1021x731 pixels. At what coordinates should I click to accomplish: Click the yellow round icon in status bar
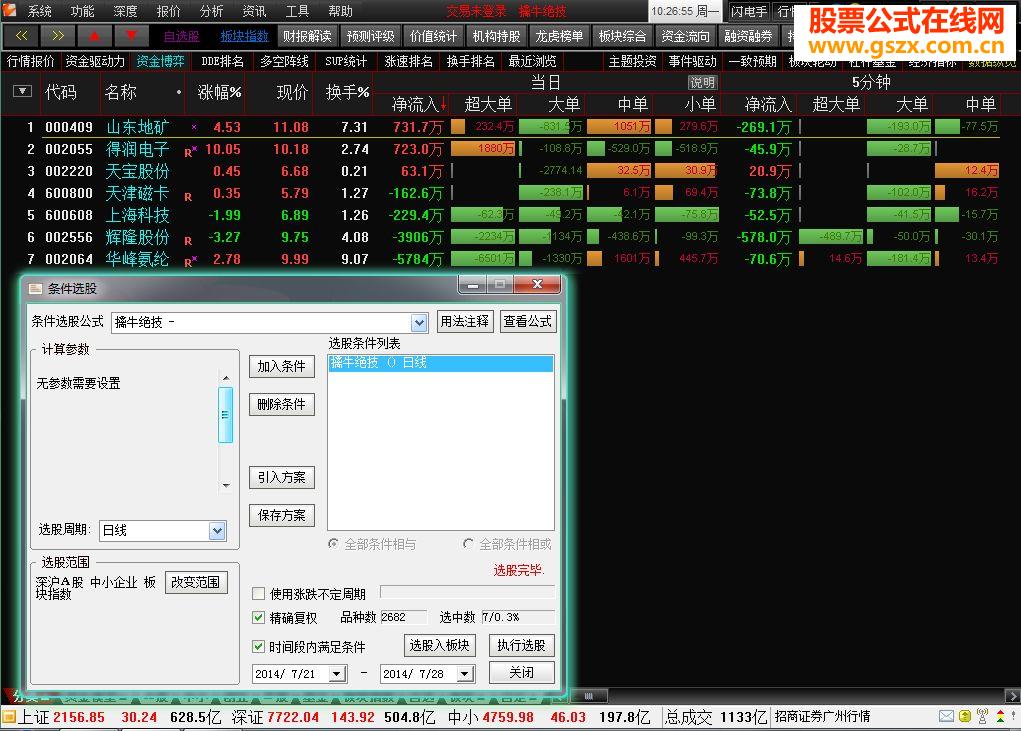pyautogui.click(x=964, y=717)
